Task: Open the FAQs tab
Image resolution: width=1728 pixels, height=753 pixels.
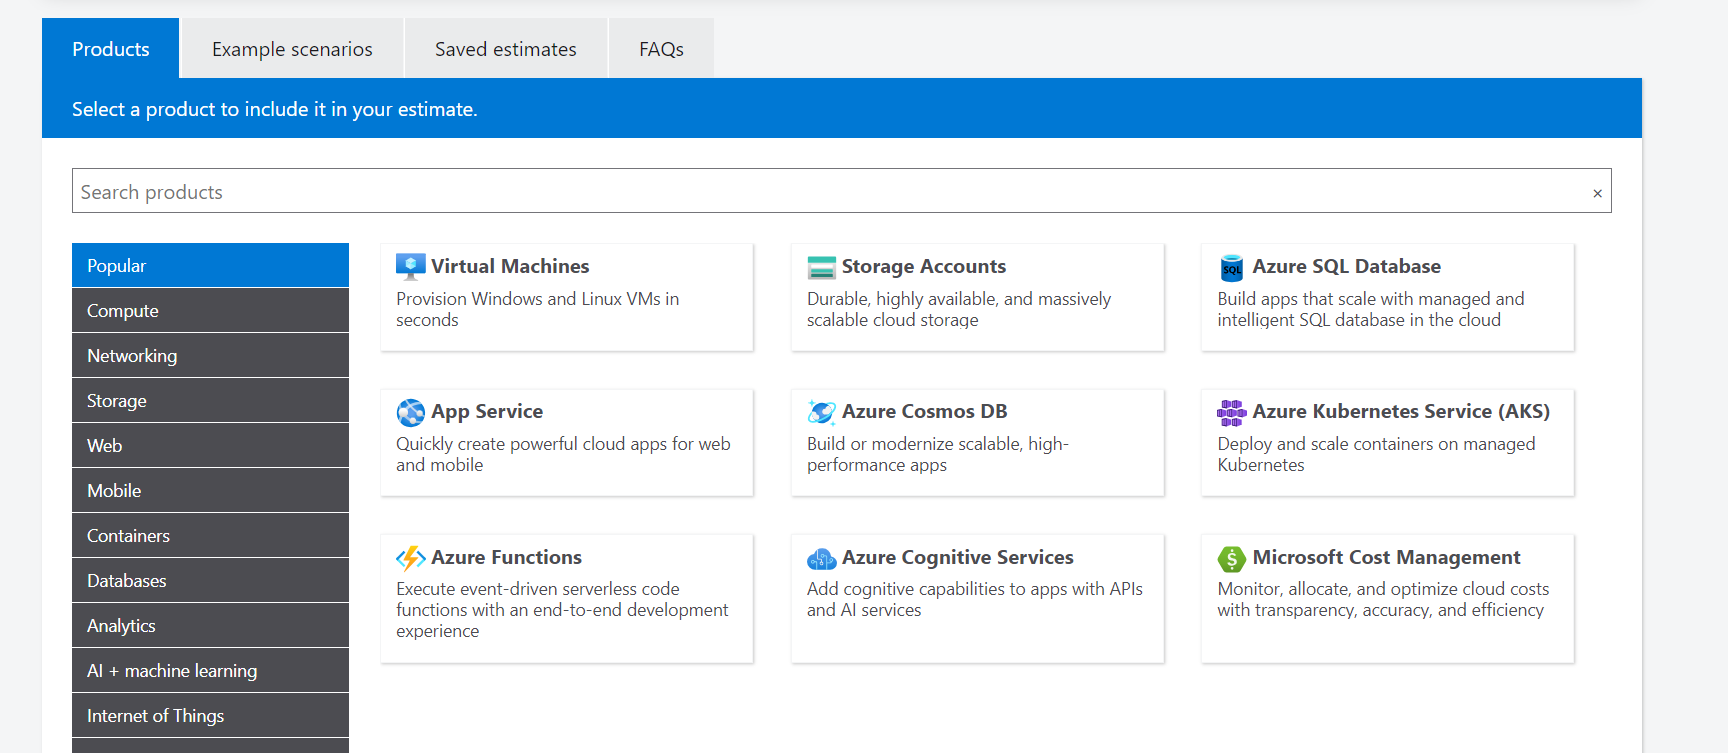Action: 661,48
